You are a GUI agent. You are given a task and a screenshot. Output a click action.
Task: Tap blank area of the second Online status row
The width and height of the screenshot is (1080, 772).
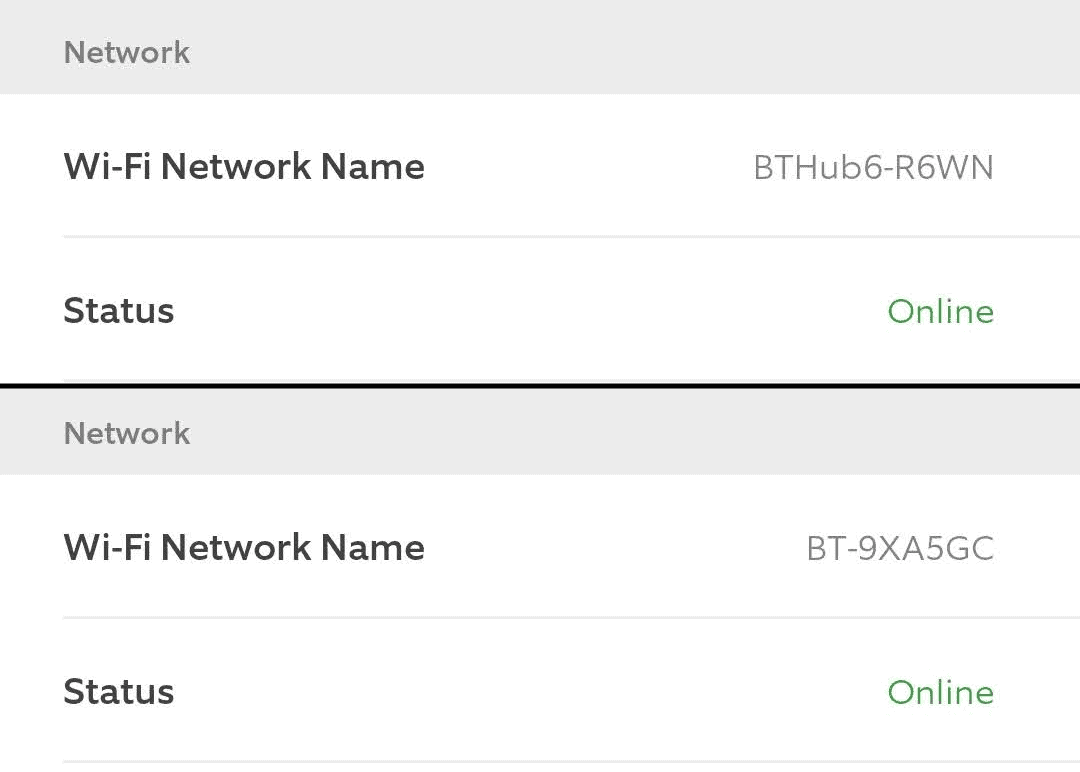coord(530,691)
